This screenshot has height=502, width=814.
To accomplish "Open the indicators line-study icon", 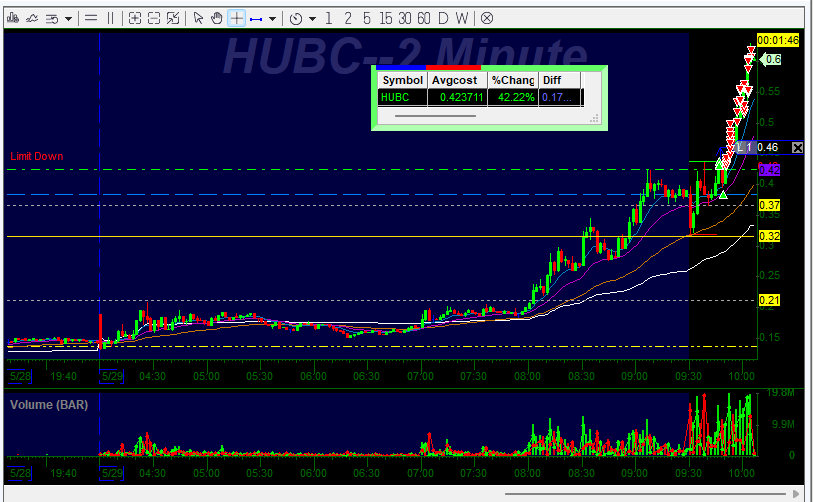I will coord(32,19).
